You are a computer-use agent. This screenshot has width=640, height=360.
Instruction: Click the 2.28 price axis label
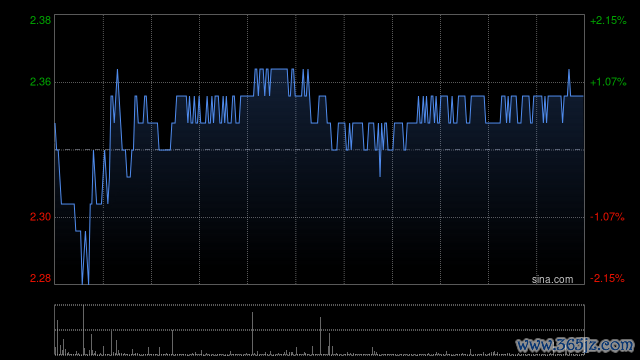tap(40, 278)
